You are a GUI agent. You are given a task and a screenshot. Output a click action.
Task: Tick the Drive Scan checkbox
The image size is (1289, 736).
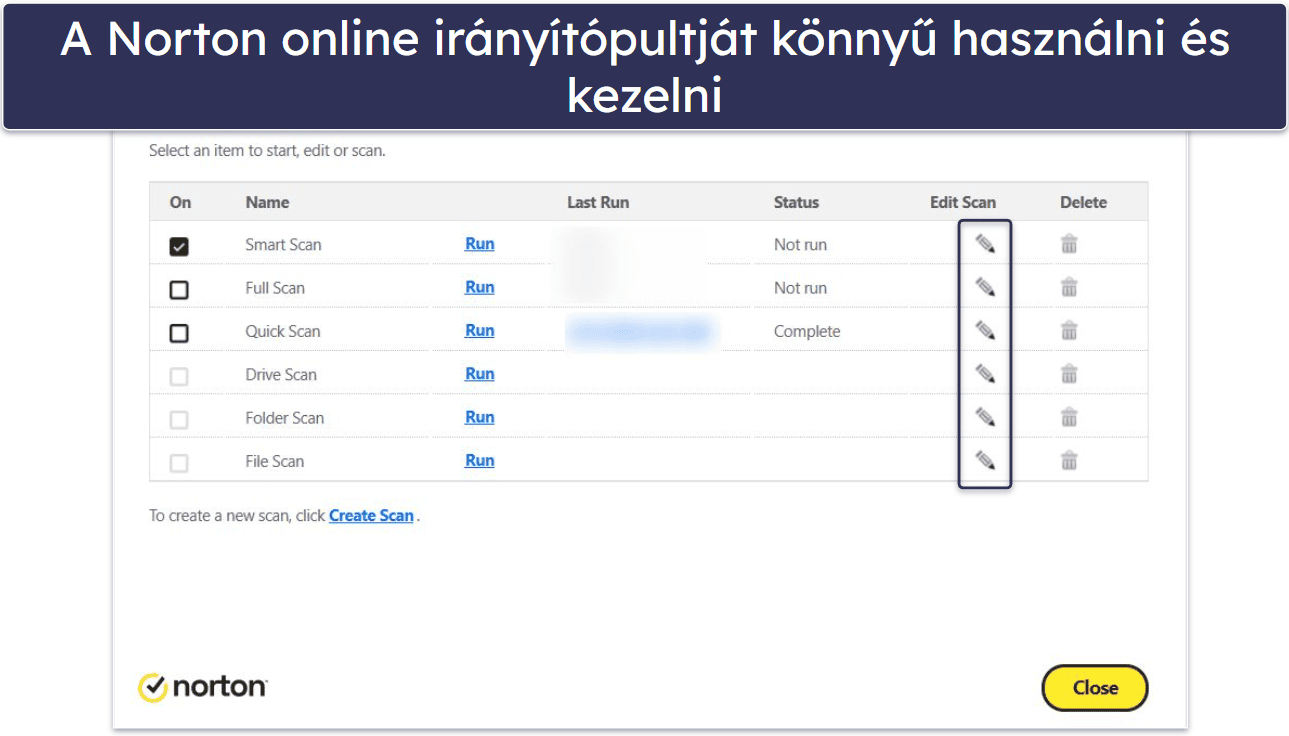(x=179, y=377)
